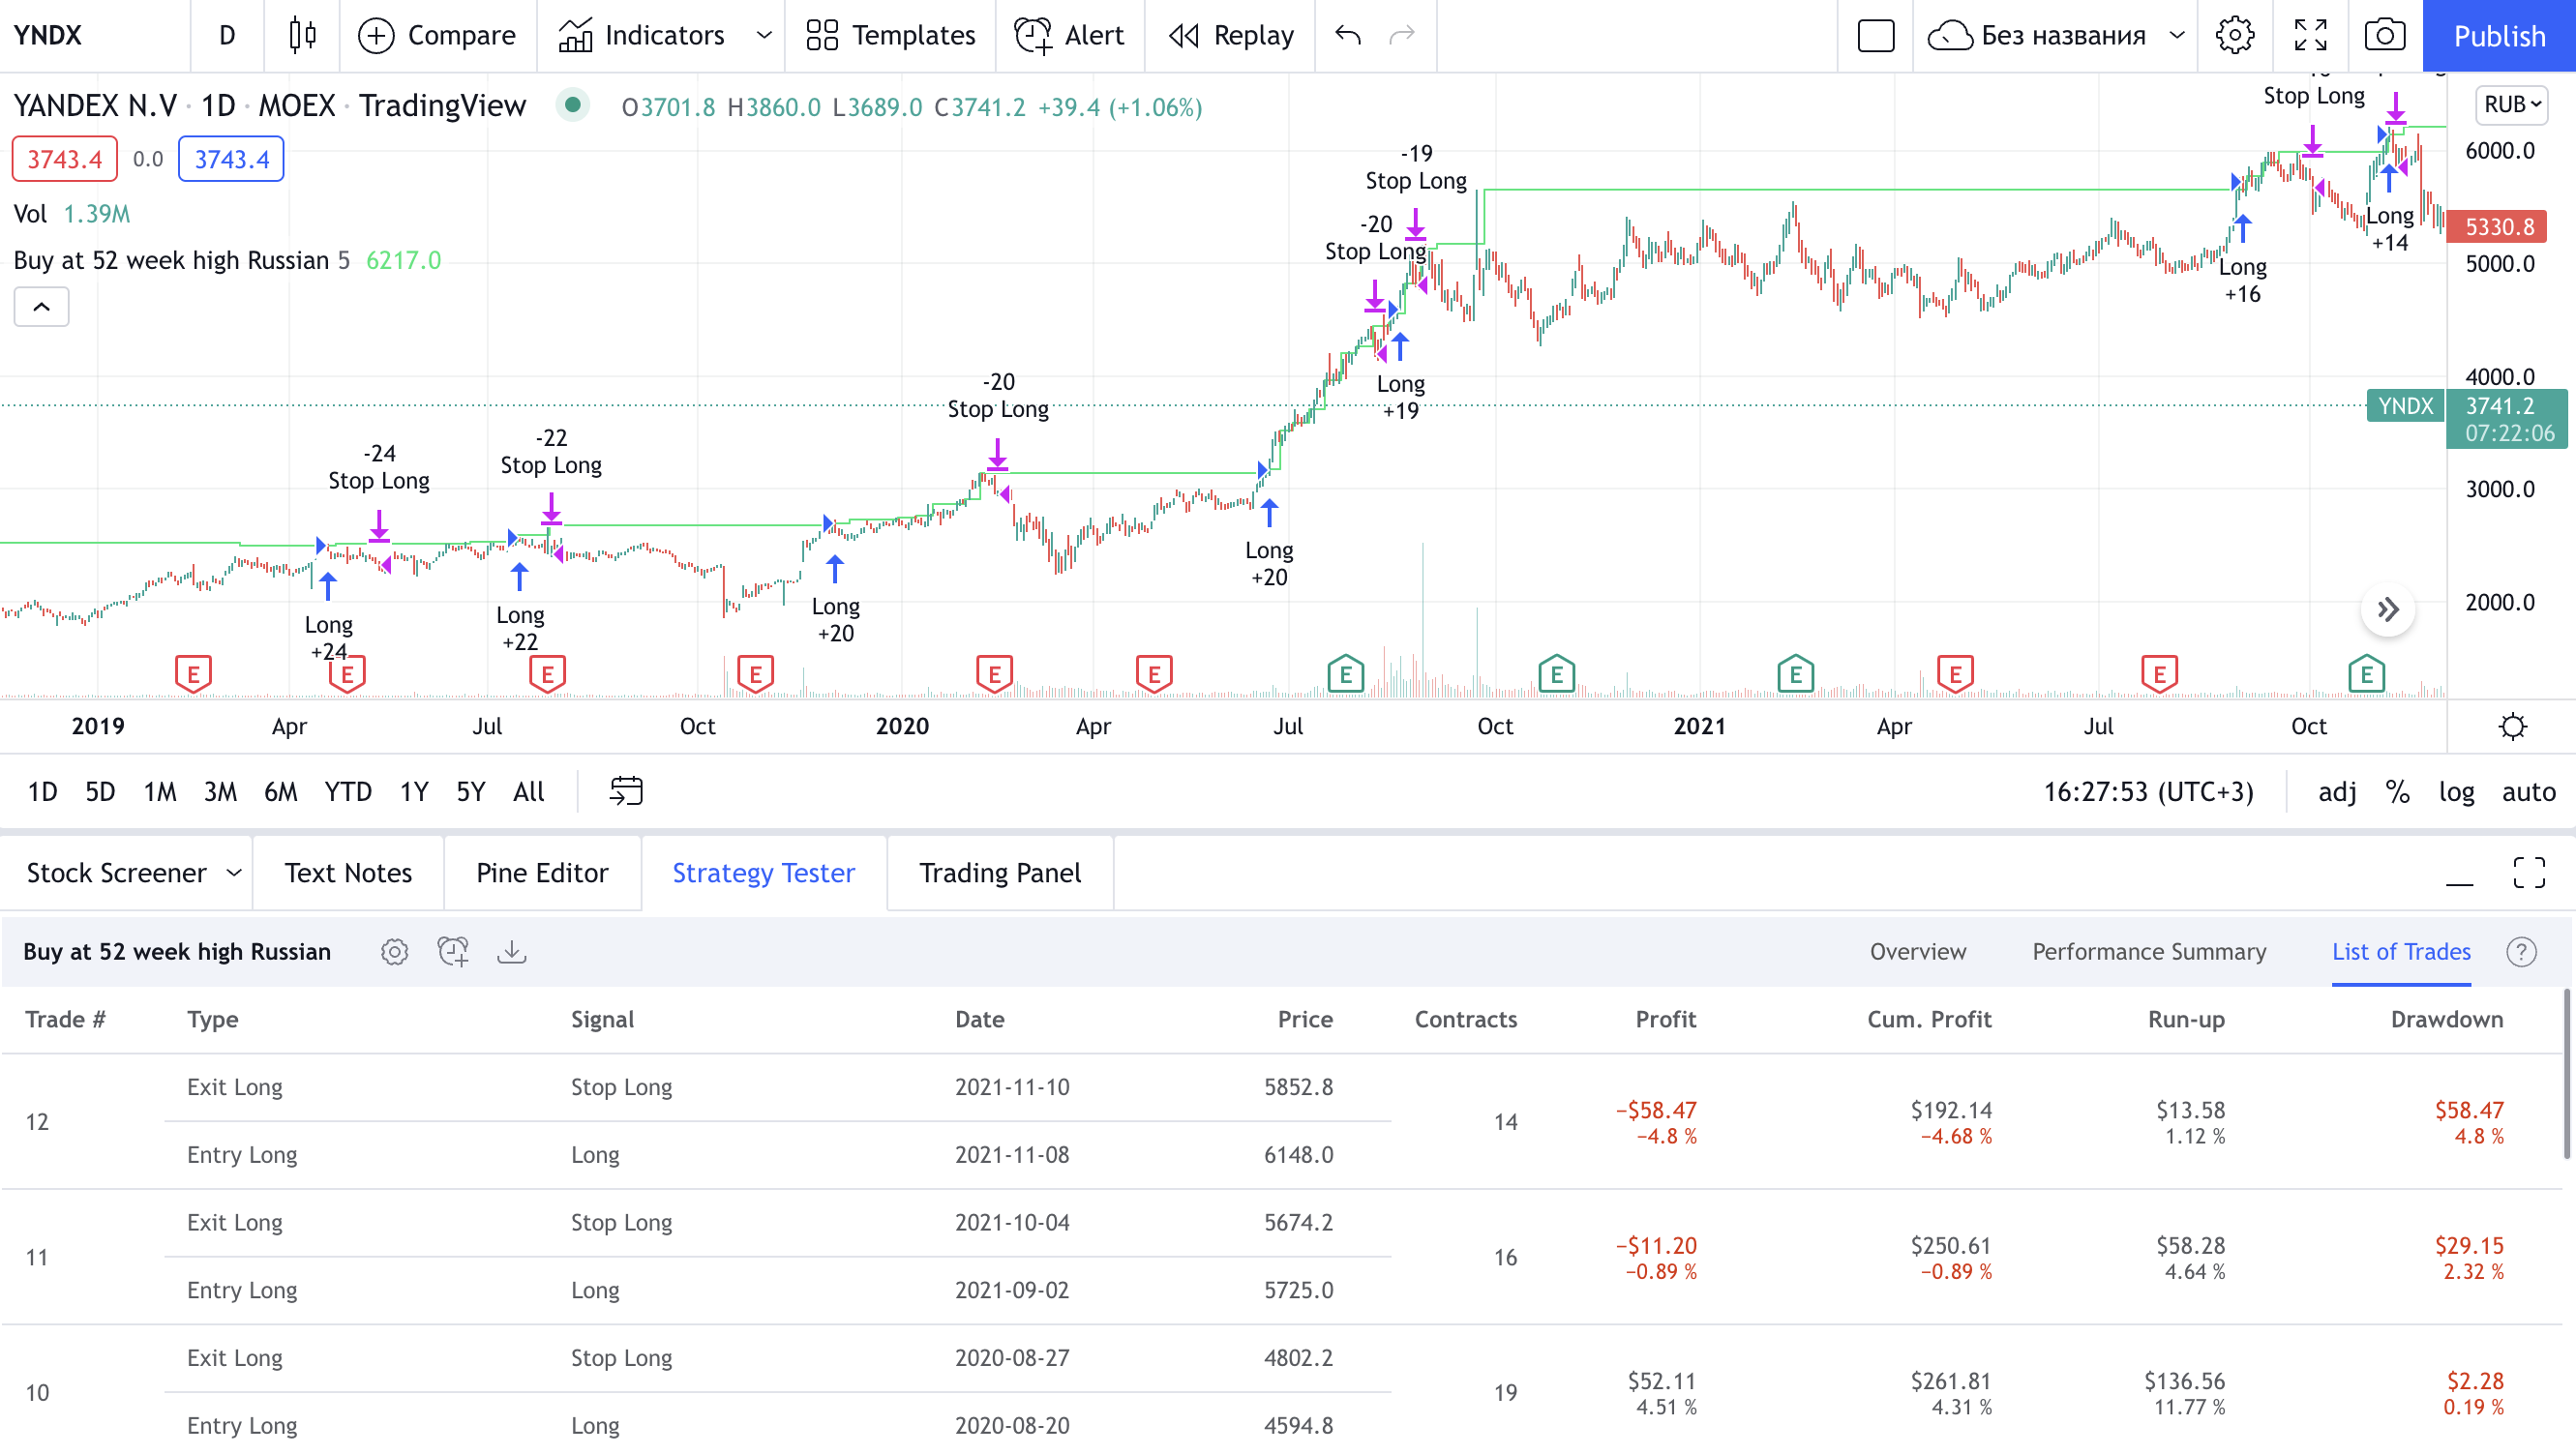
Task: Export strategy data with download icon
Action: pyautogui.click(x=511, y=951)
